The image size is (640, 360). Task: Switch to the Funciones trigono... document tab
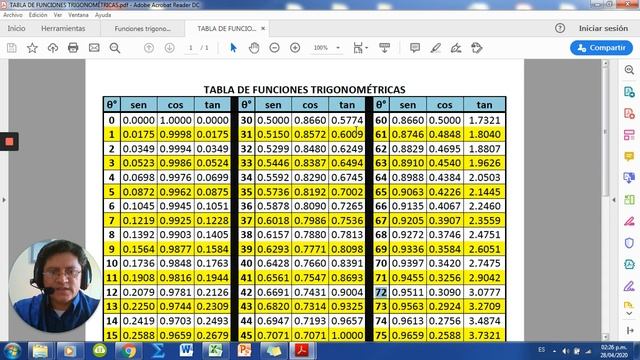tap(142, 29)
